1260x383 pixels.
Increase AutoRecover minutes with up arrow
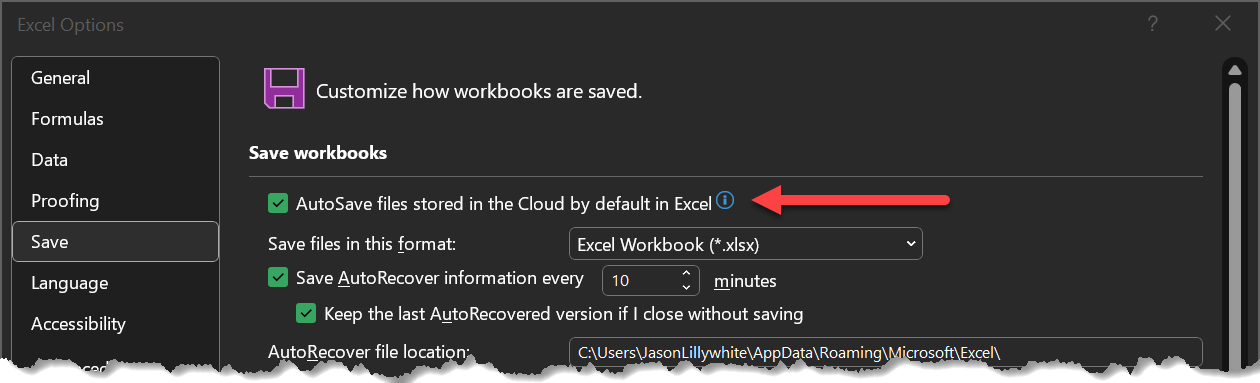[x=686, y=273]
